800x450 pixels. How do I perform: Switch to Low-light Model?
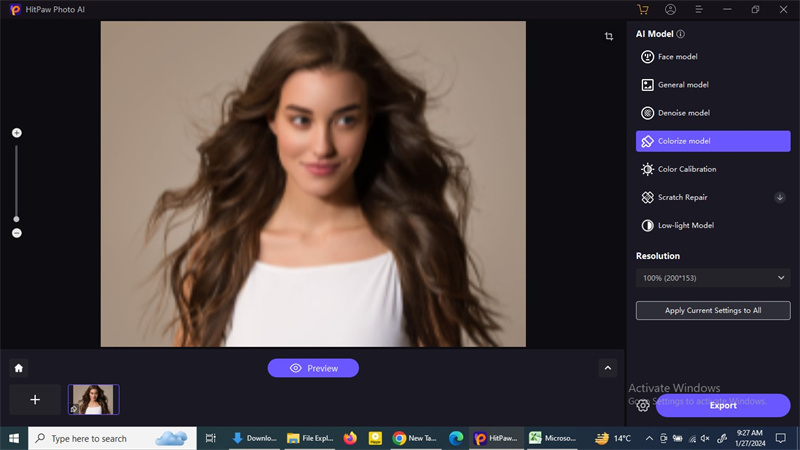pos(712,225)
